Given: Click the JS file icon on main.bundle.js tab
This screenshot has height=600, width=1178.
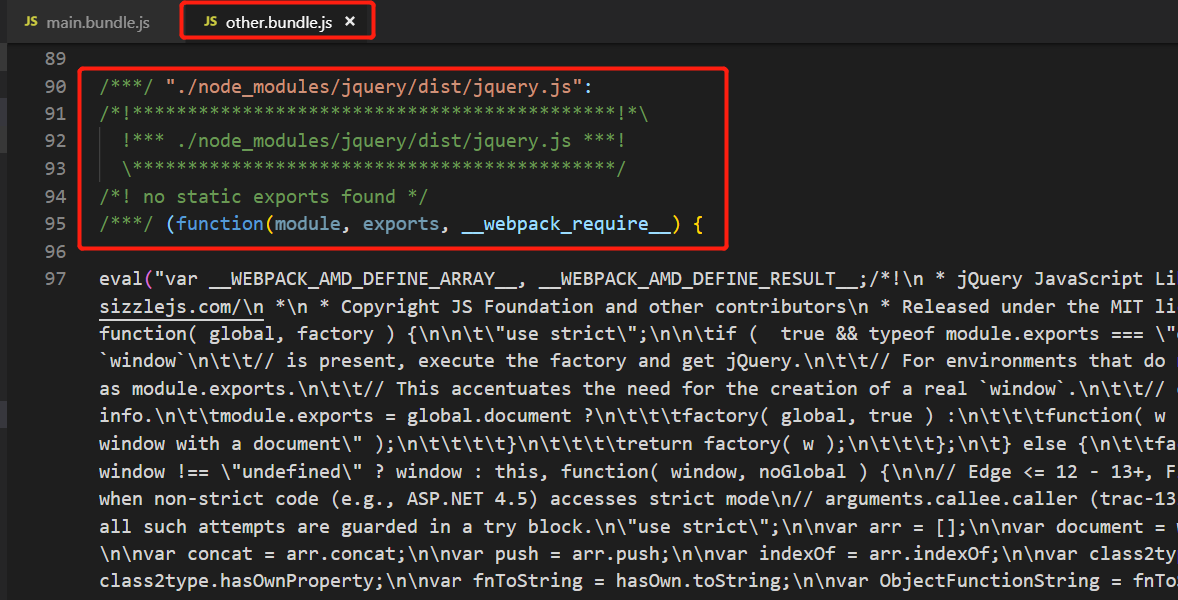Looking at the screenshot, I should 31,22.
